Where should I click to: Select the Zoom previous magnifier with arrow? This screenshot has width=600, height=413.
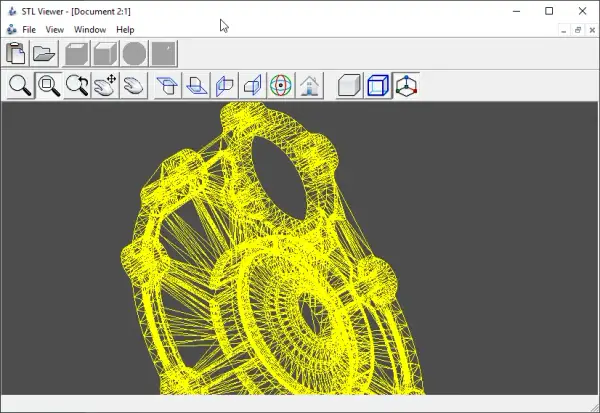click(x=77, y=85)
